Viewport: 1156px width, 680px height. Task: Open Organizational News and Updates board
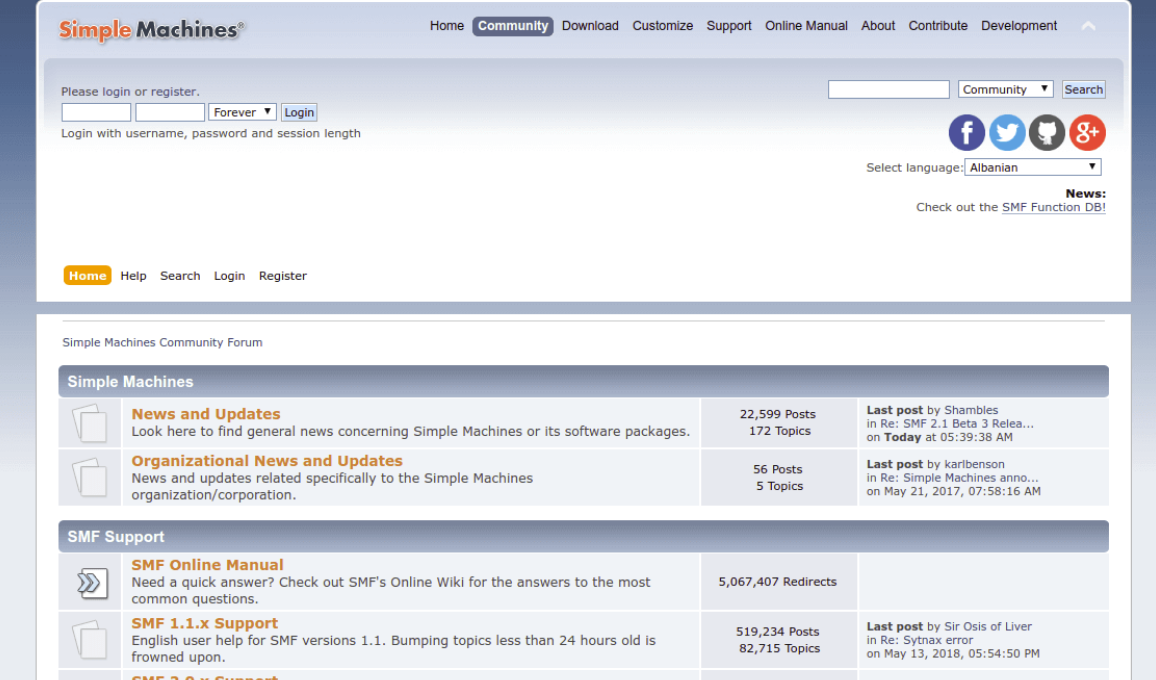click(x=267, y=461)
